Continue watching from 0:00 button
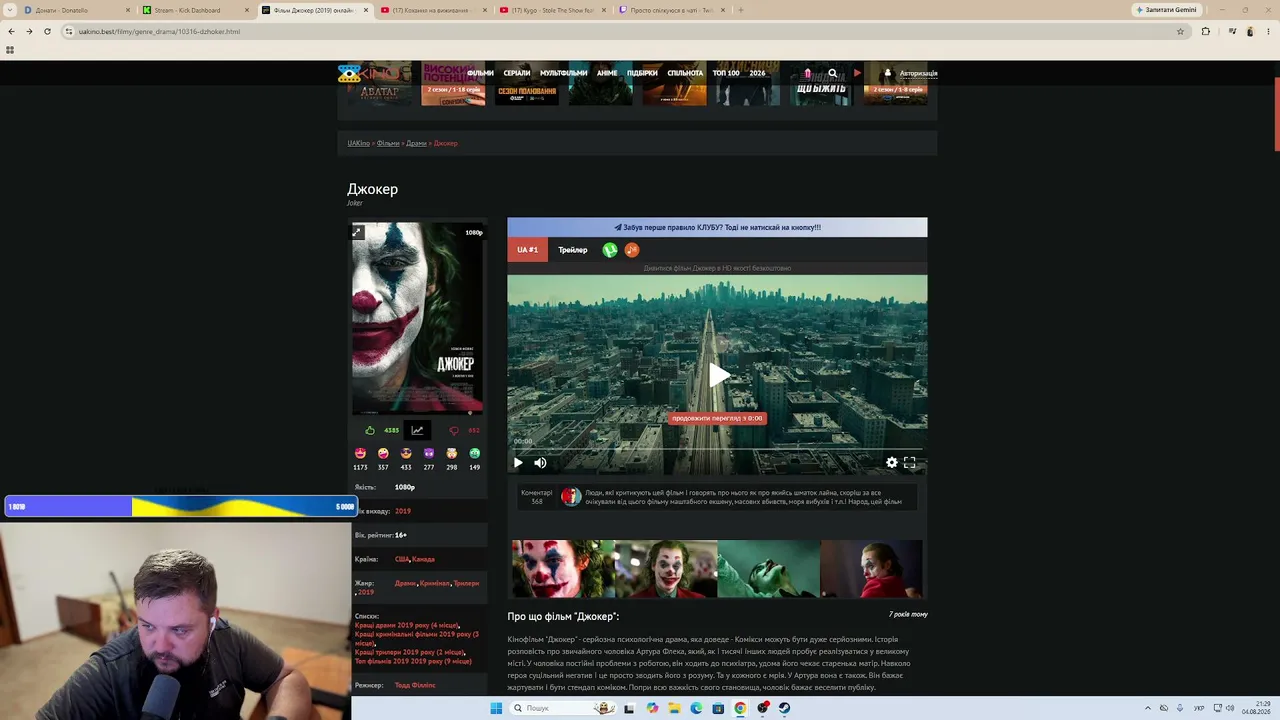This screenshot has height=720, width=1280. pos(717,418)
